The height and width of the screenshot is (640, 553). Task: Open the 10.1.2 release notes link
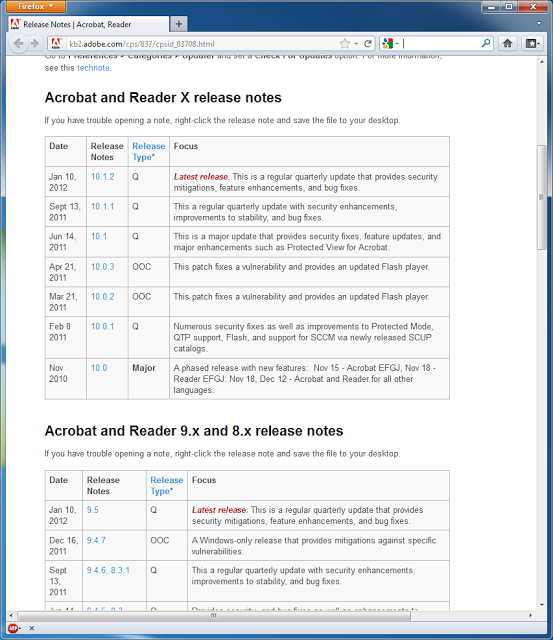(x=102, y=176)
